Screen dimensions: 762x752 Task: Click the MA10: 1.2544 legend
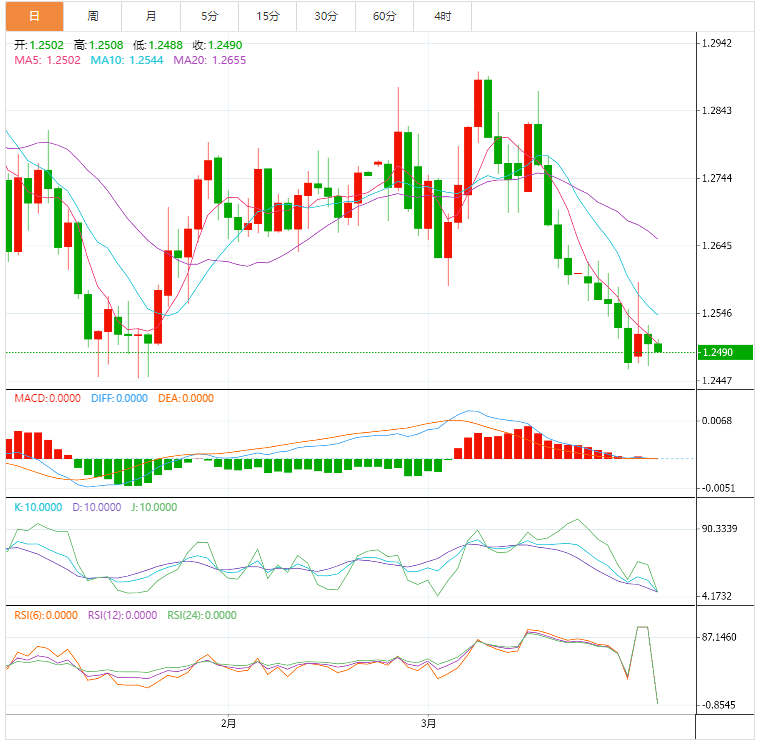click(x=127, y=60)
